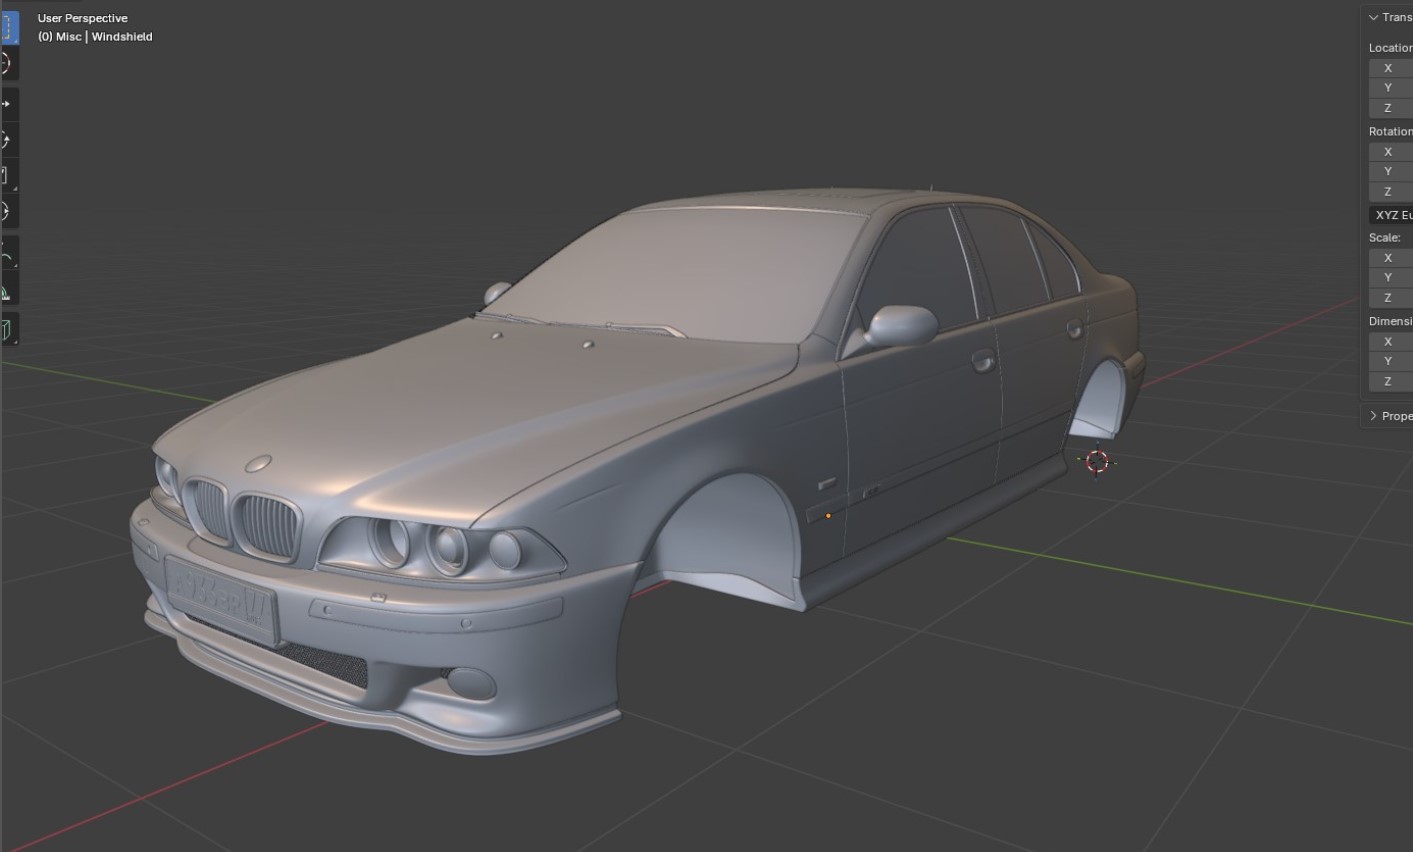Image resolution: width=1413 pixels, height=852 pixels.
Task: Select the Annotate tool
Action: [x=8, y=256]
